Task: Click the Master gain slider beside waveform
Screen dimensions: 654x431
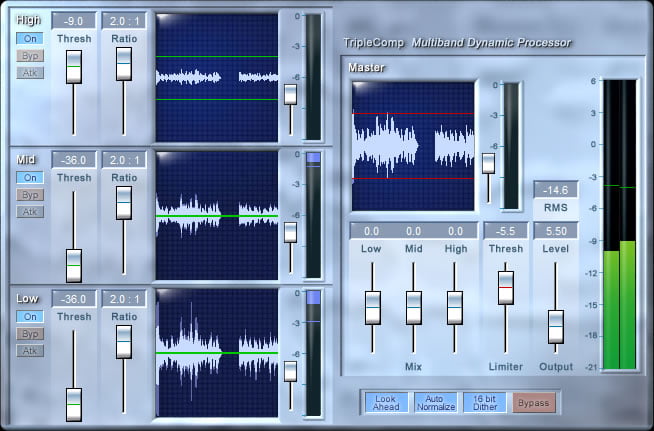Action: tap(488, 163)
